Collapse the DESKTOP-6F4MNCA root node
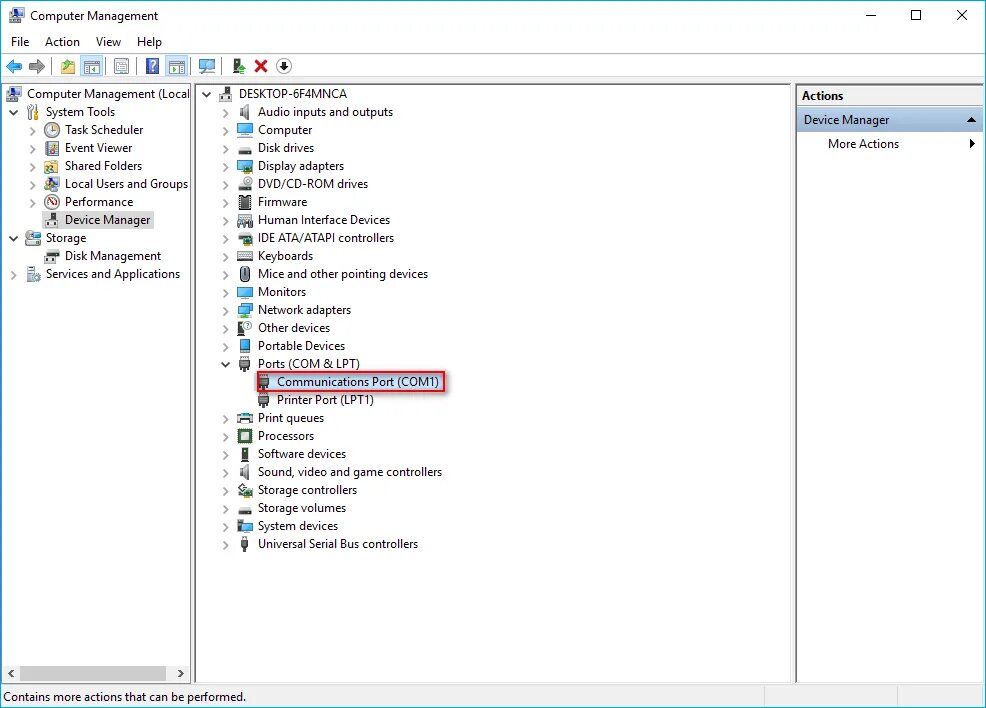Image resolution: width=986 pixels, height=708 pixels. [x=206, y=94]
